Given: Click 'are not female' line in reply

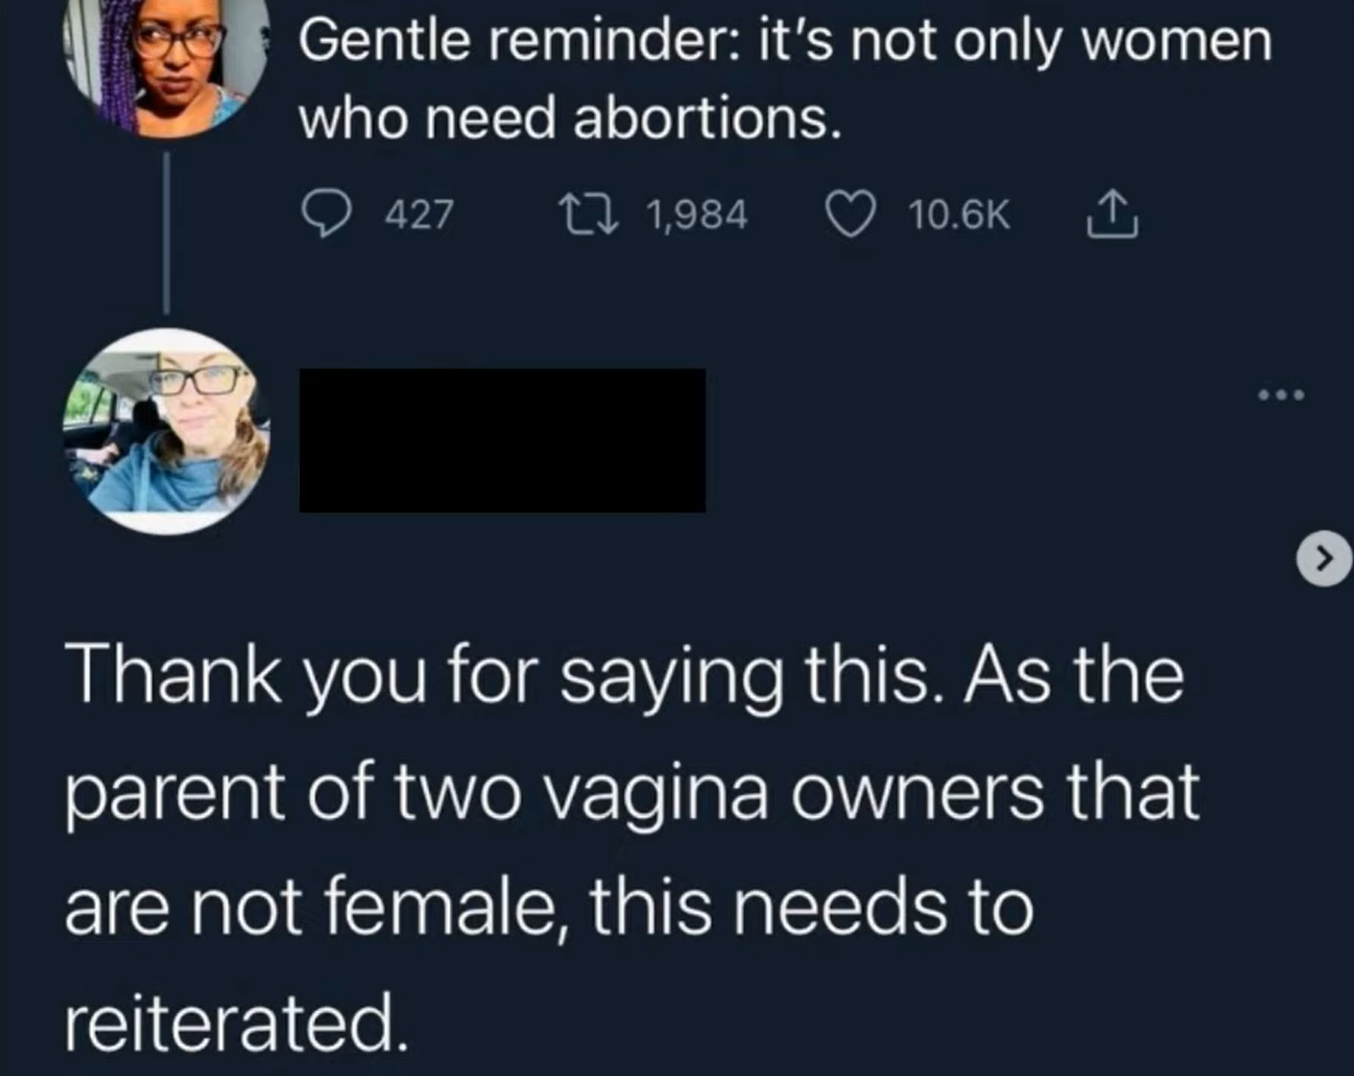Looking at the screenshot, I should 548,908.
